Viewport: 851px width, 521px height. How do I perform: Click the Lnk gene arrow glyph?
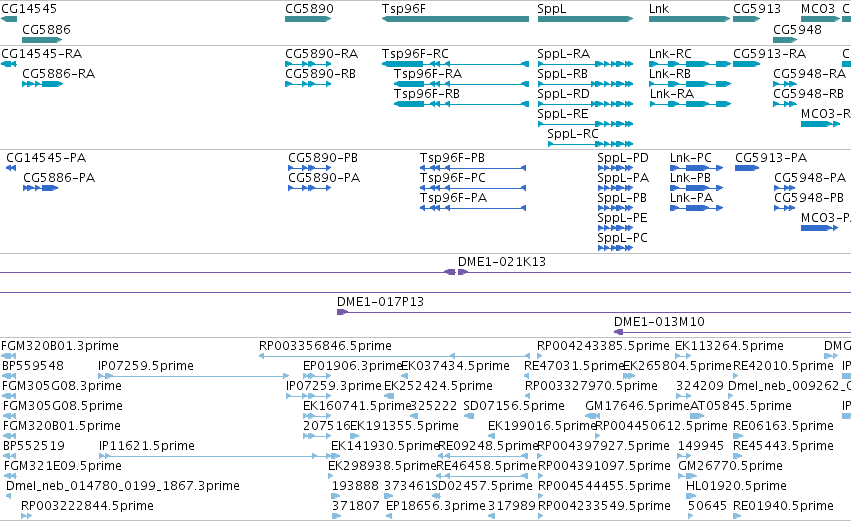(689, 19)
